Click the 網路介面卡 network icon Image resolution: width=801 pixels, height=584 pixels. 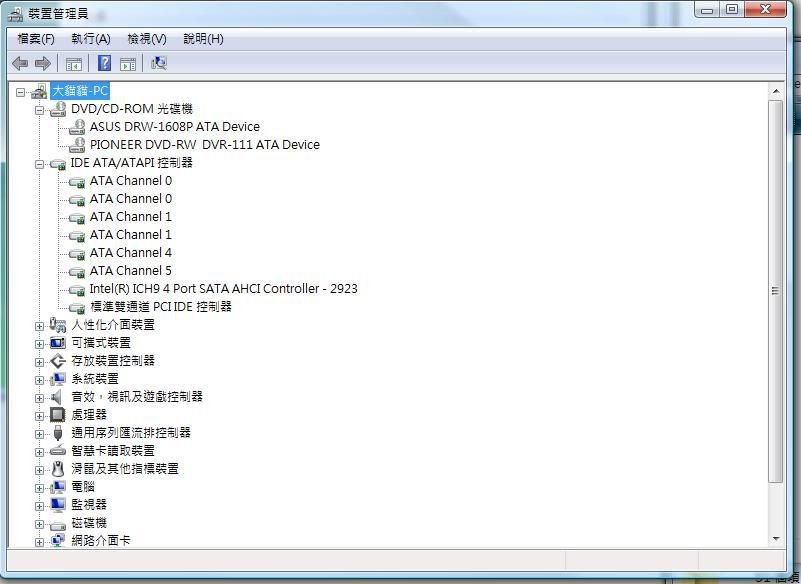[58, 541]
